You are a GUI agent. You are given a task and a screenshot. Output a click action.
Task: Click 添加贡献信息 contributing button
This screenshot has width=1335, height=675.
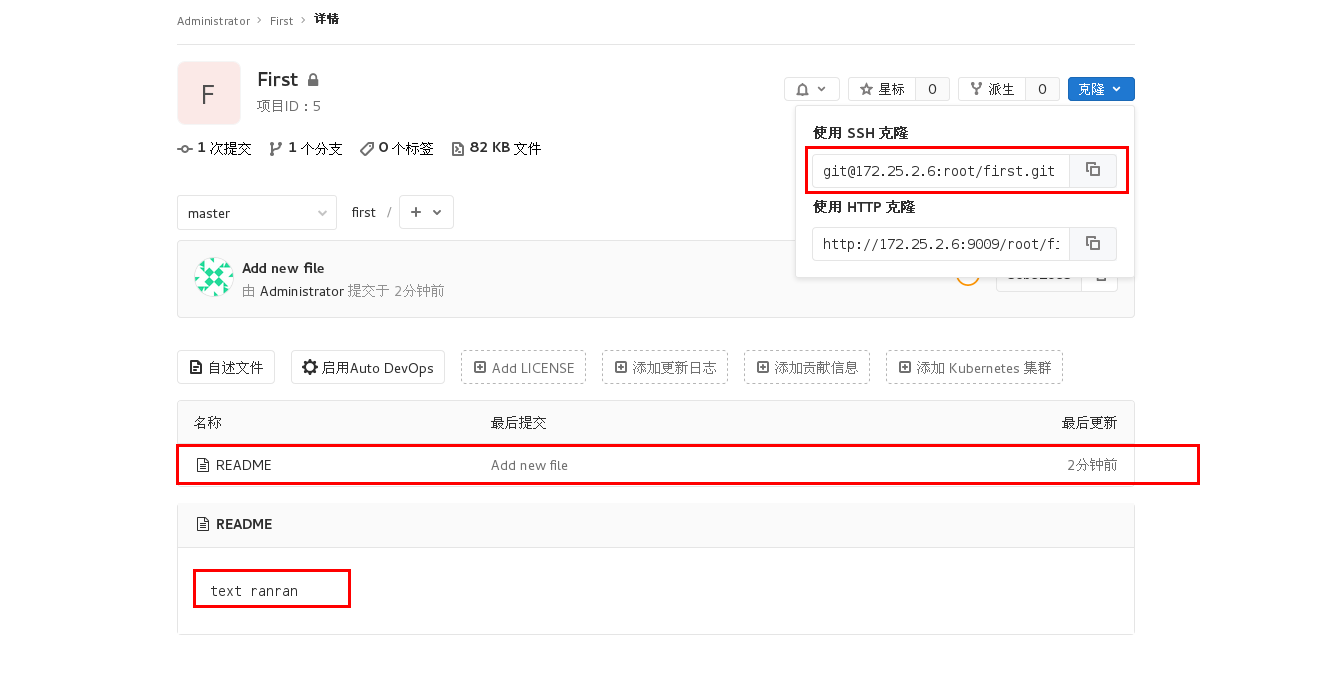tap(807, 367)
